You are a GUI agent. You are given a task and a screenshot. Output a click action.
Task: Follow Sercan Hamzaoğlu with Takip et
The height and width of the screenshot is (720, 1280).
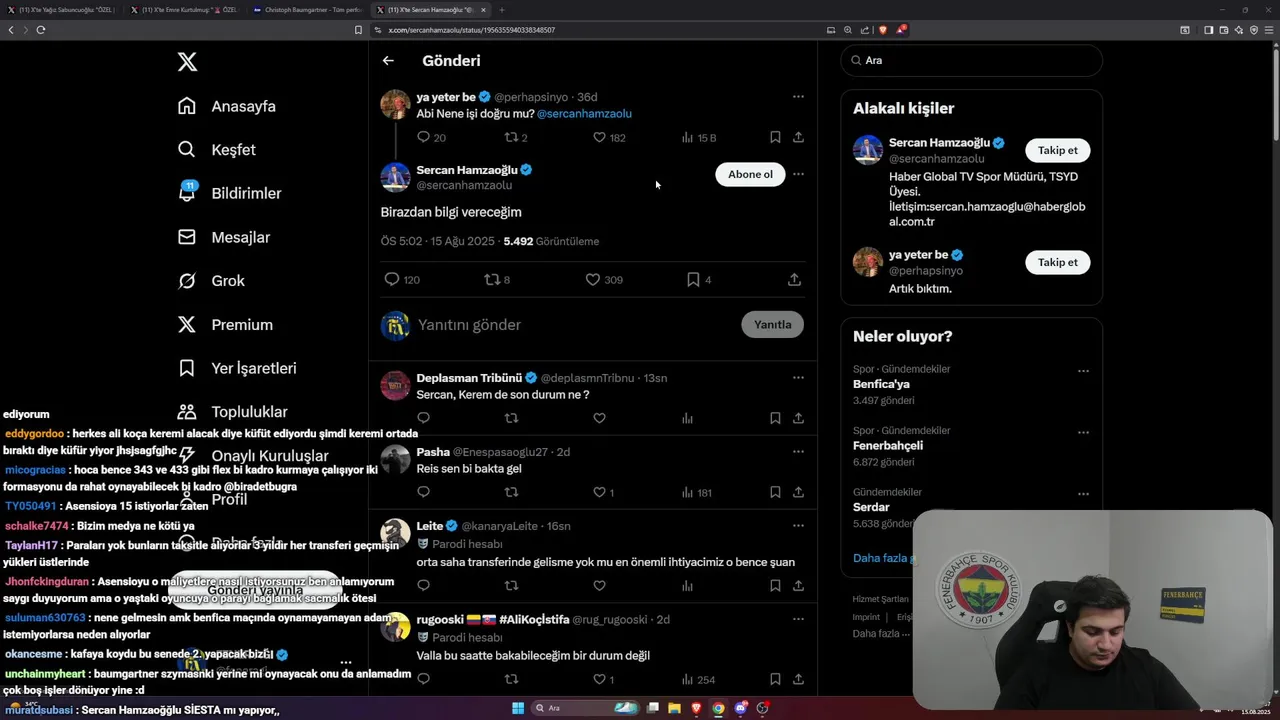1057,150
